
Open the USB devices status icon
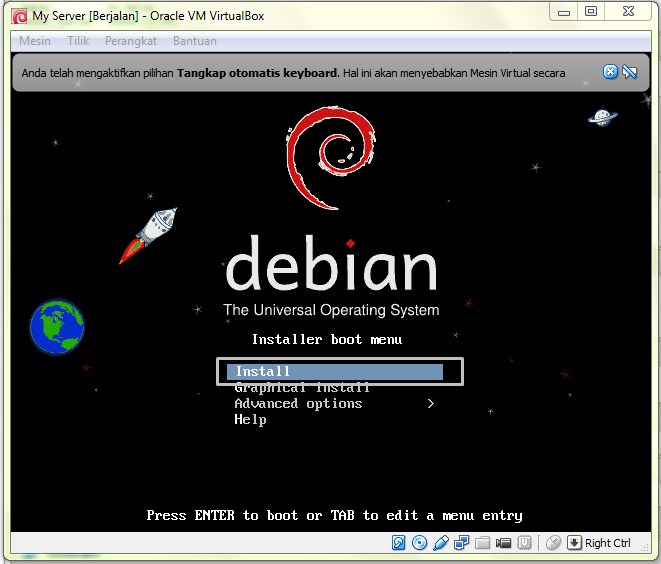(x=441, y=543)
